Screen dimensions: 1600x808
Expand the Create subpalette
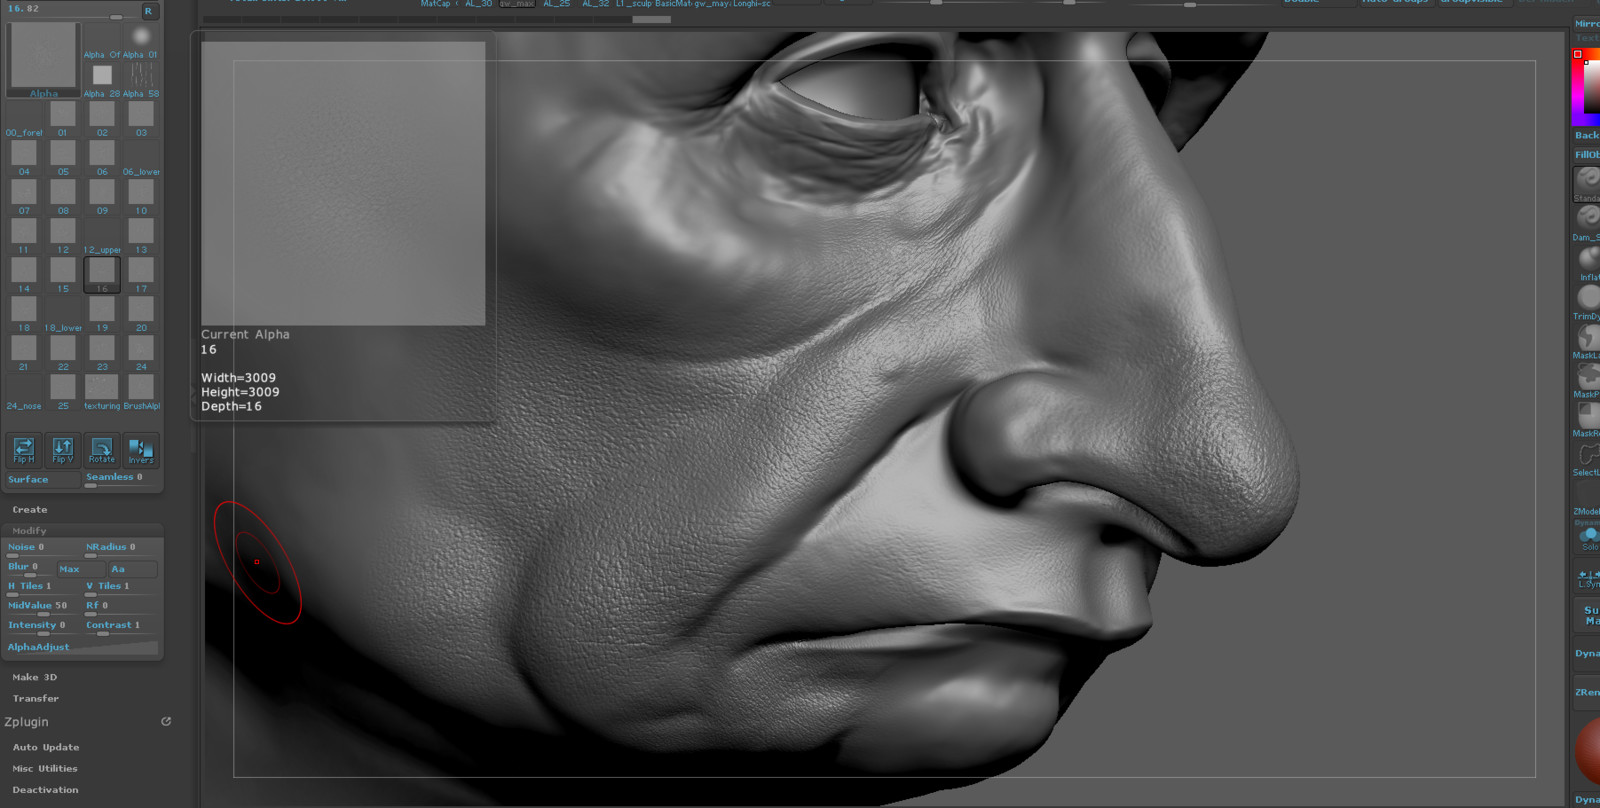(30, 509)
